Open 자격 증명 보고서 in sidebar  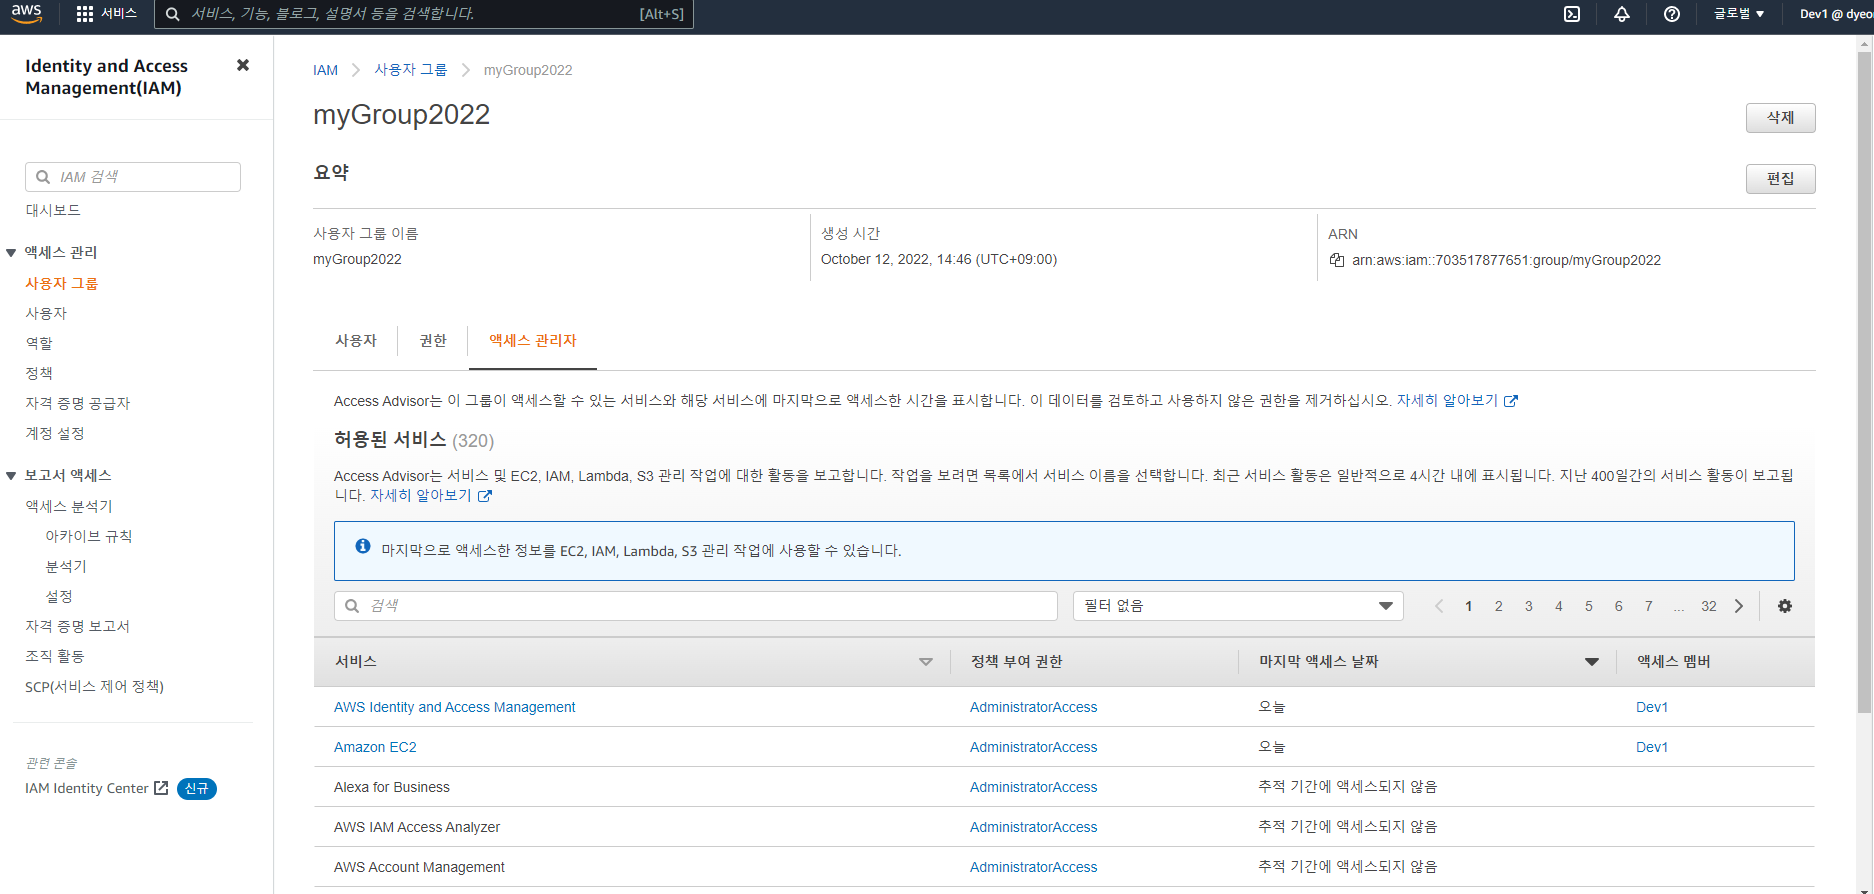click(x=78, y=626)
